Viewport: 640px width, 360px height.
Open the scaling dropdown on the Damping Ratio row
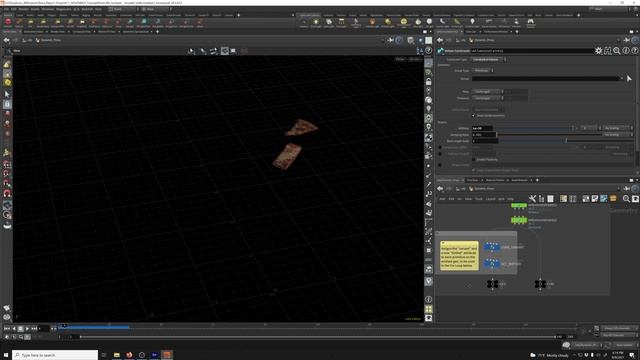[x=618, y=135]
